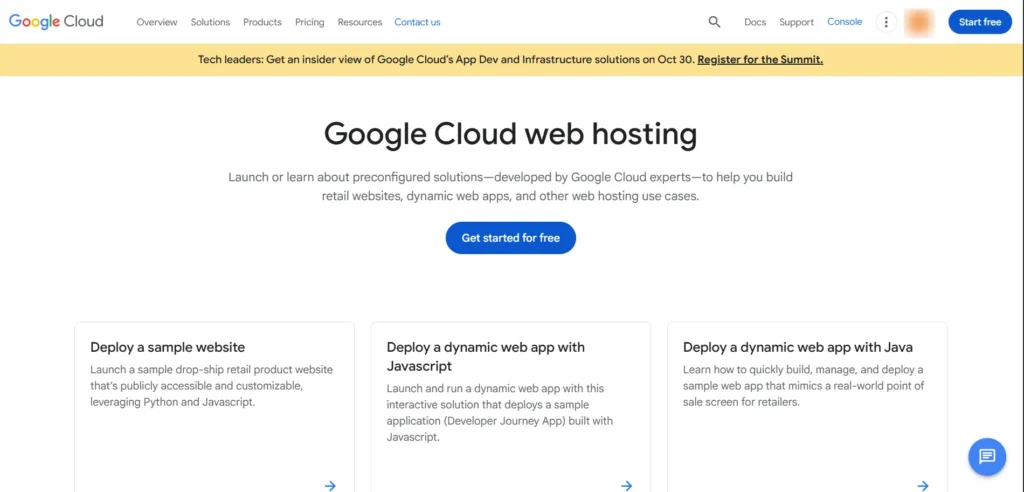Open Deploy a dynamic web app with Java heading
The width and height of the screenshot is (1024, 492).
(x=798, y=347)
